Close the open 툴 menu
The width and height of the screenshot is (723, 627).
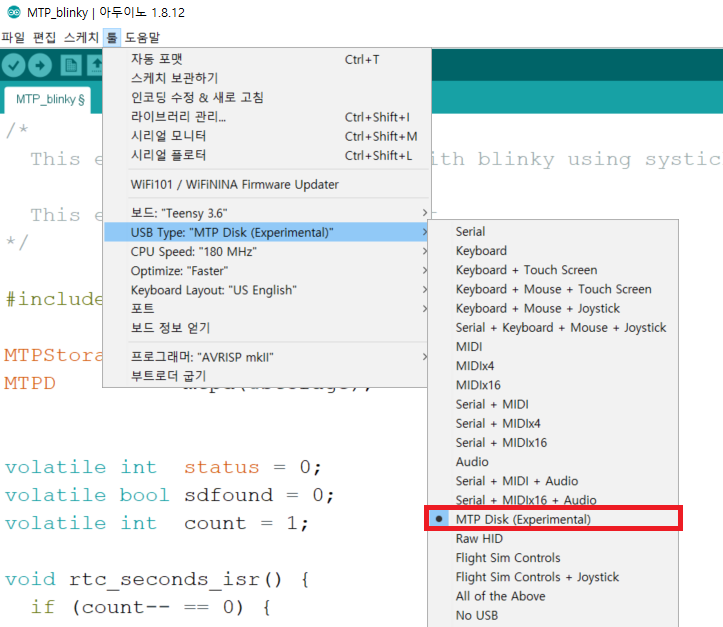point(112,37)
